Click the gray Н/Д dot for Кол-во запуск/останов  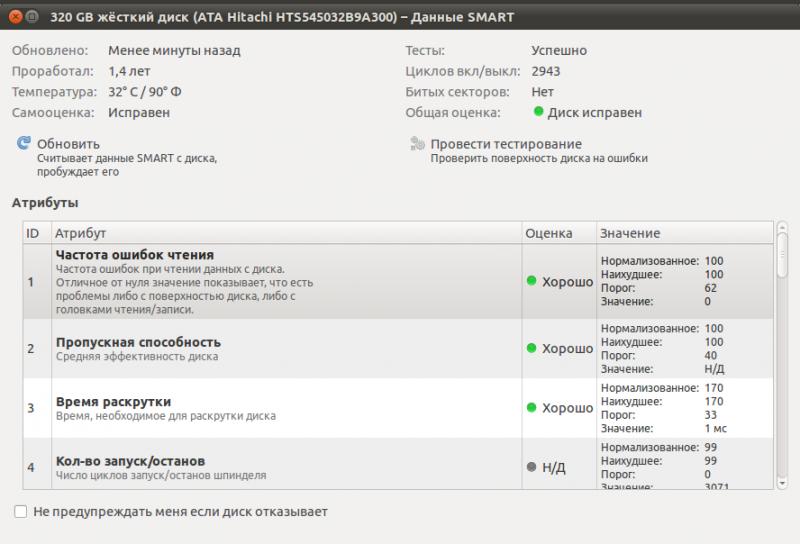click(532, 467)
